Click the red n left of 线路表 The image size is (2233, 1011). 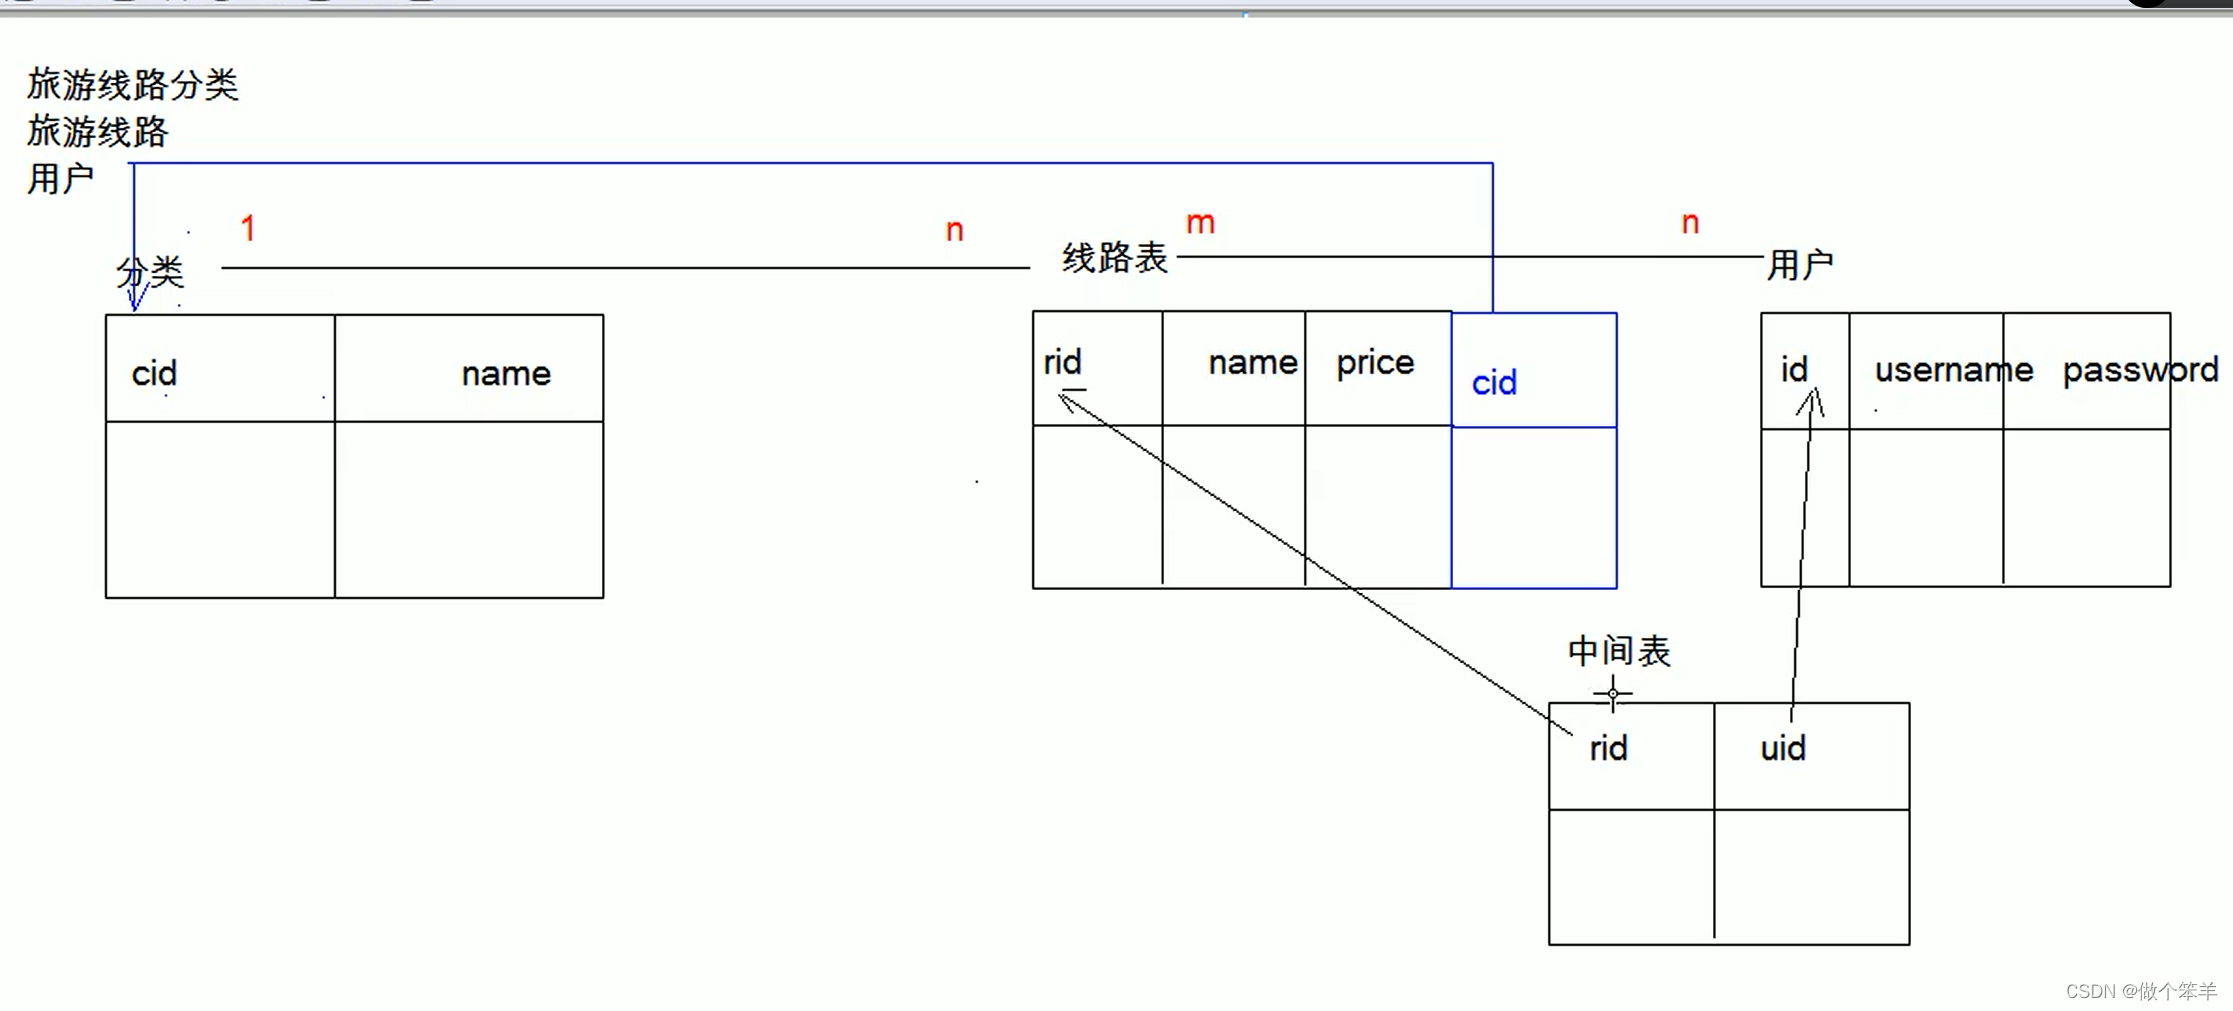point(954,231)
